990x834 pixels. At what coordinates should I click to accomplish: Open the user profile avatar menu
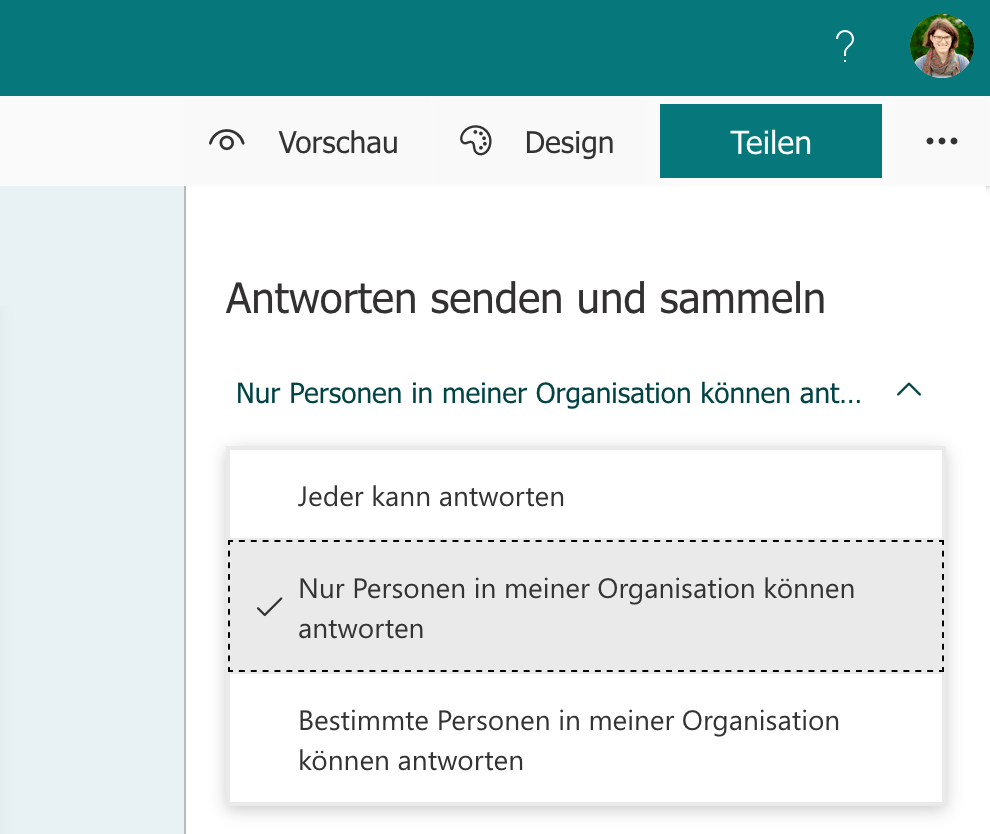(941, 46)
